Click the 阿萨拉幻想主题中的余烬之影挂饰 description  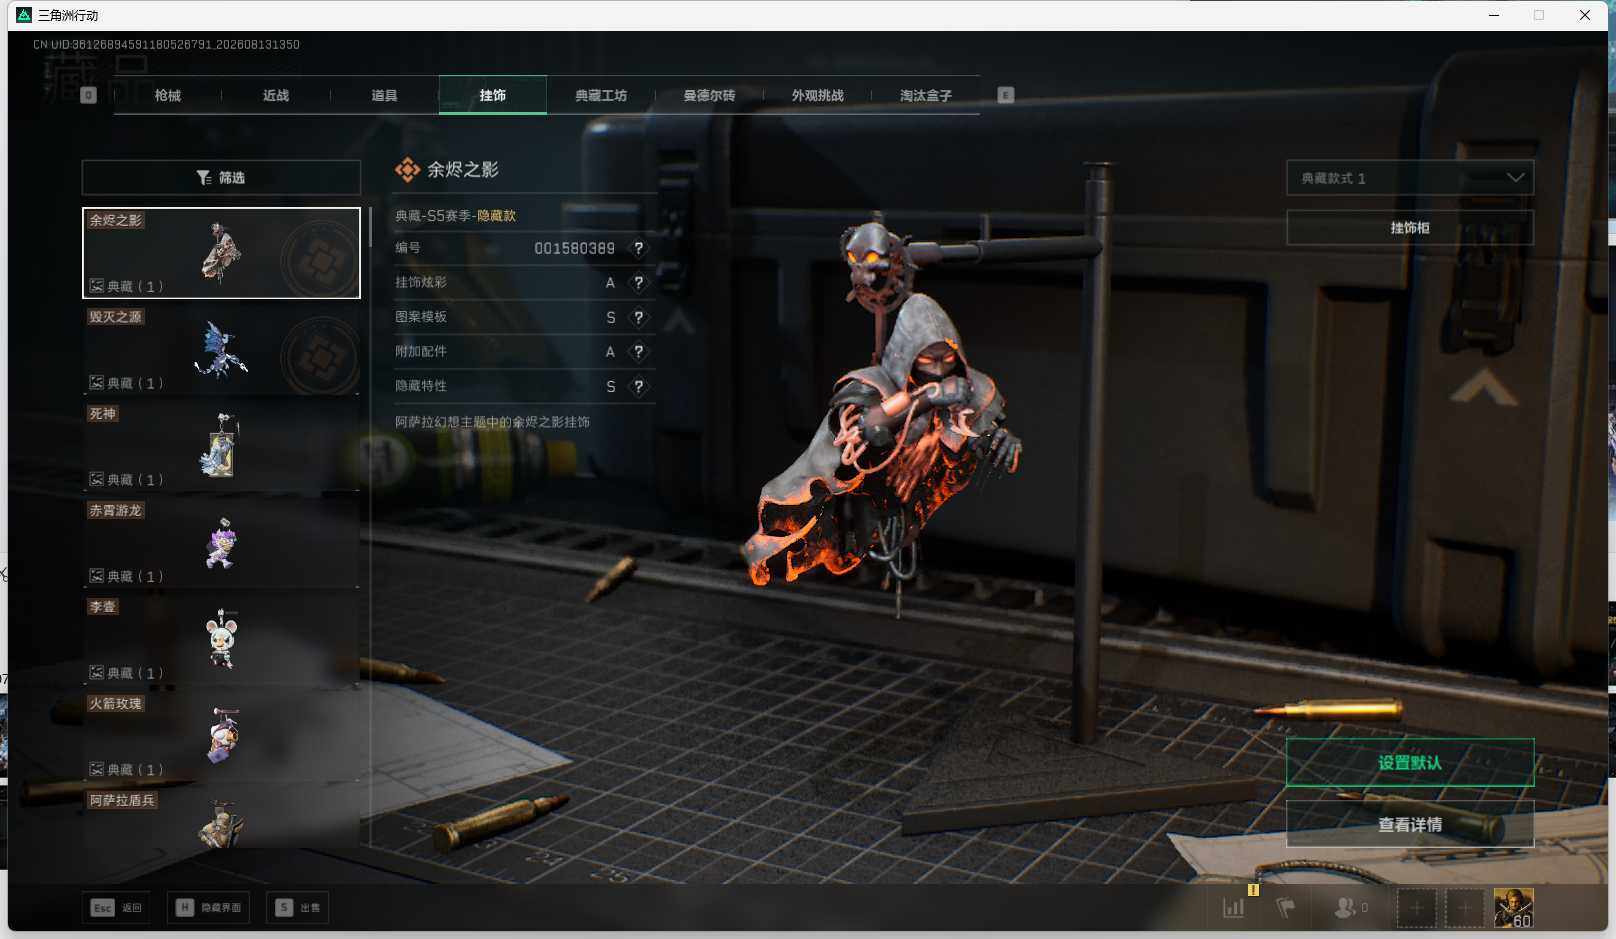coord(492,422)
